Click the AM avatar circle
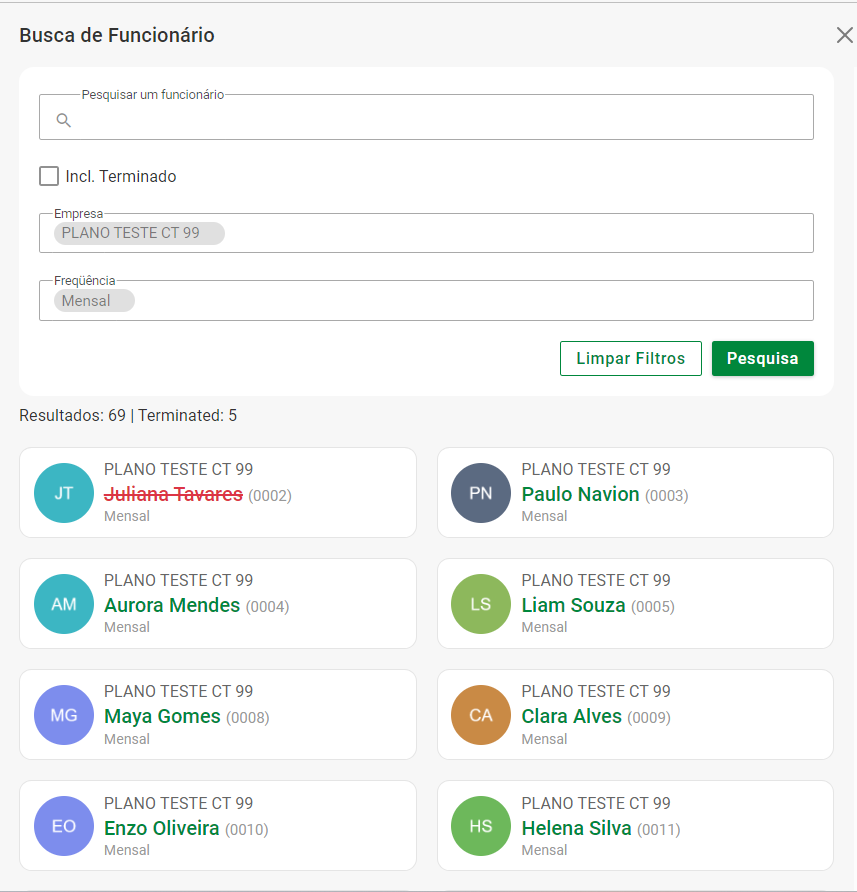 pyautogui.click(x=64, y=604)
